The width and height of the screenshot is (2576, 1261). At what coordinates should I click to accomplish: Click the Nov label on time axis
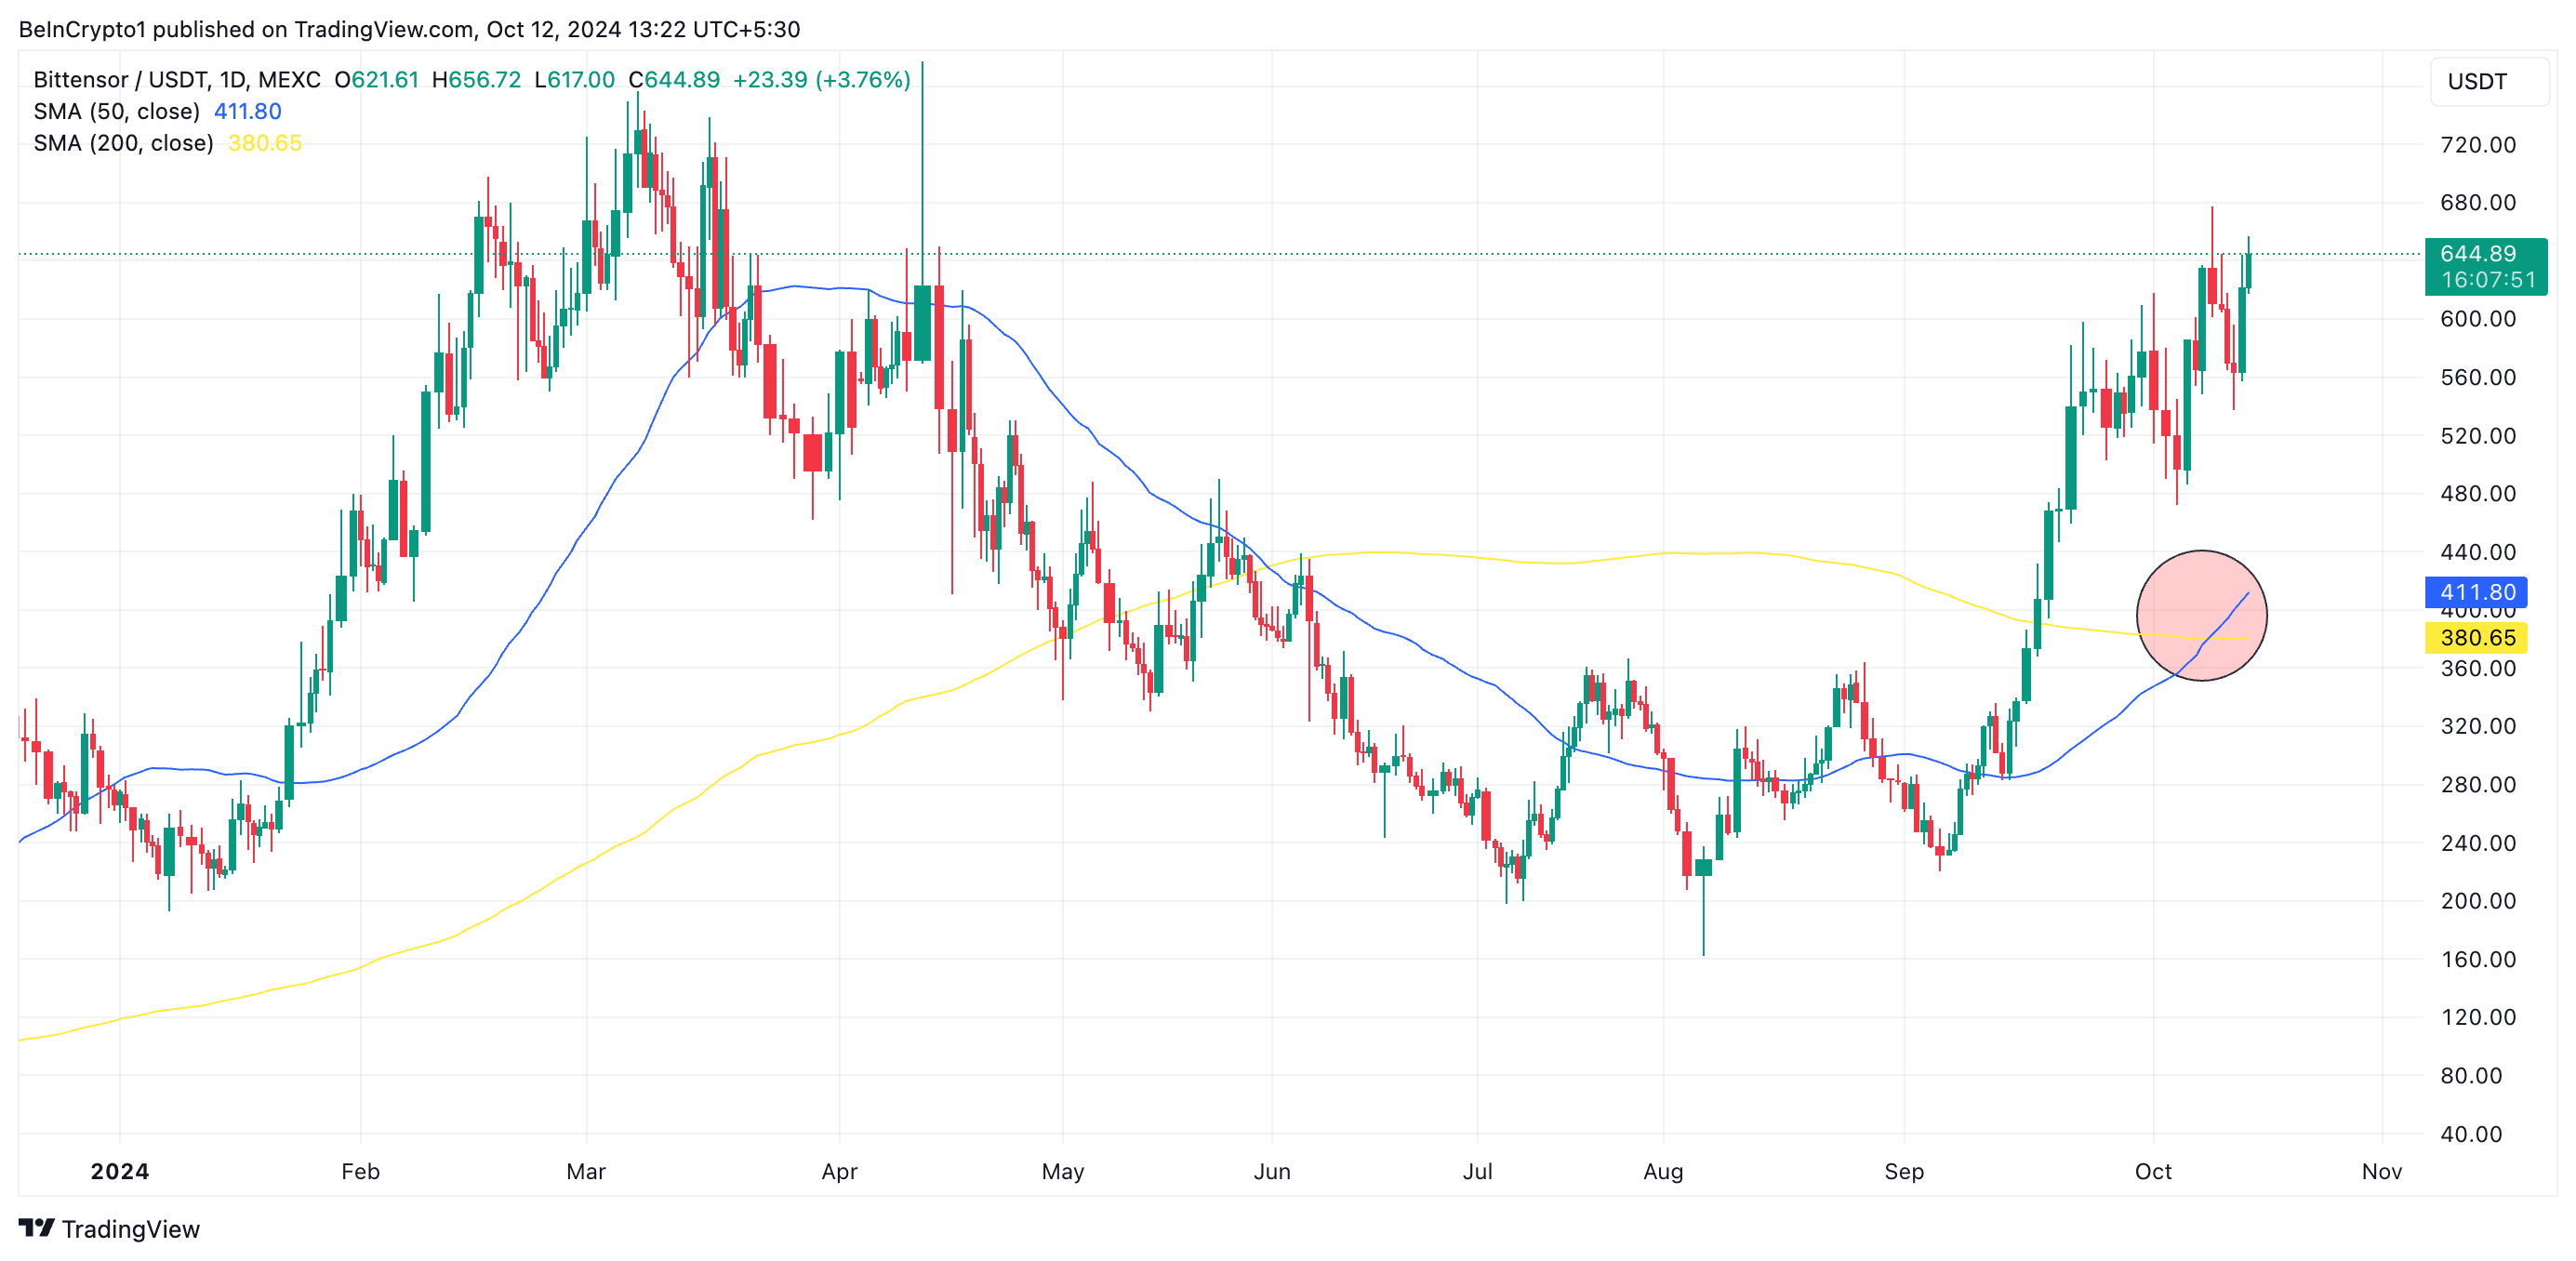click(2381, 1171)
